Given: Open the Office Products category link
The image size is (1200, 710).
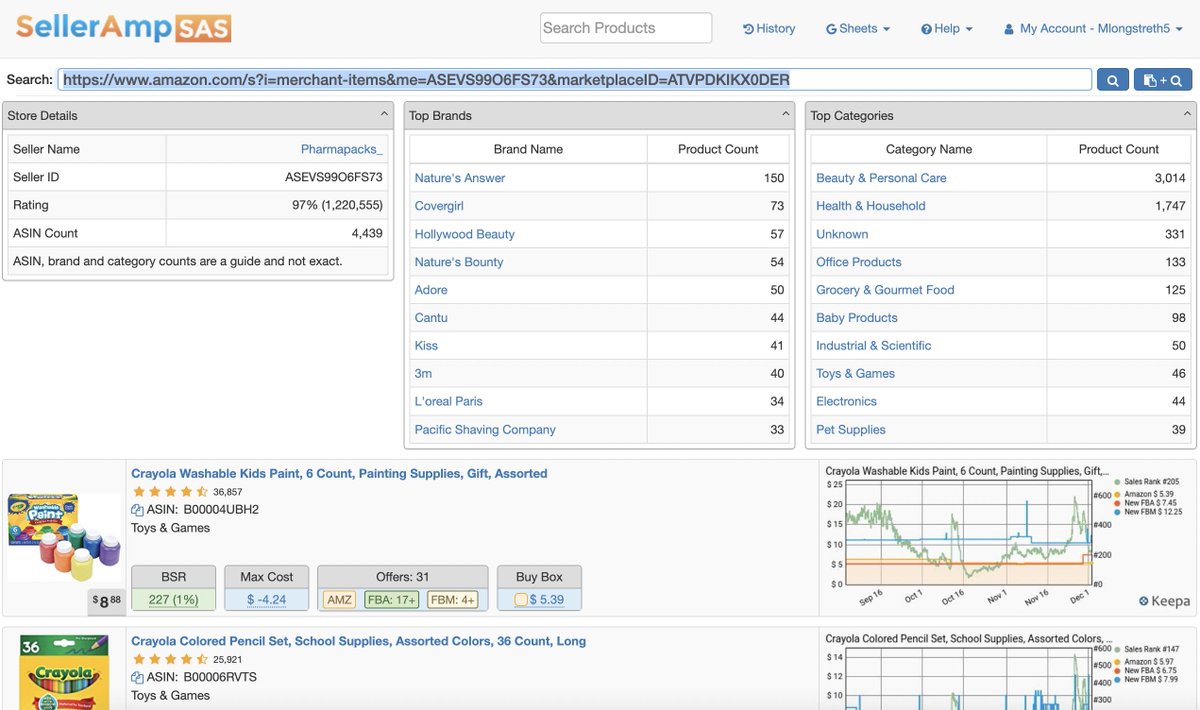Looking at the screenshot, I should tap(859, 262).
